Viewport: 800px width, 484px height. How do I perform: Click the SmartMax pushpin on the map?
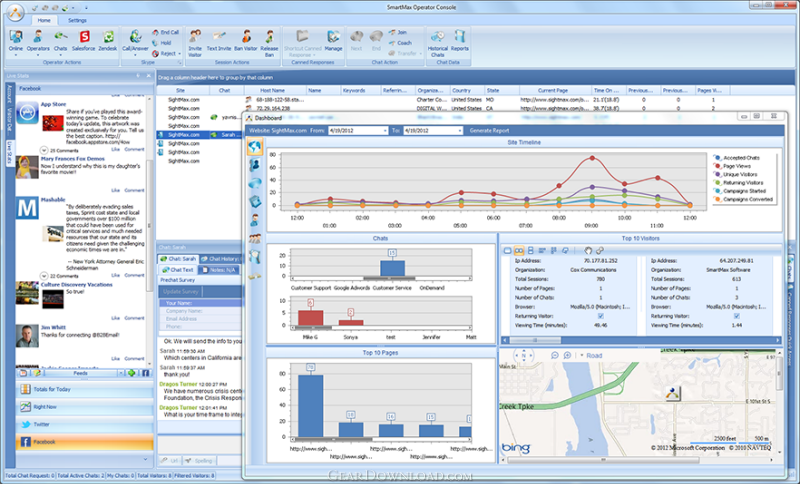pyautogui.click(x=672, y=393)
